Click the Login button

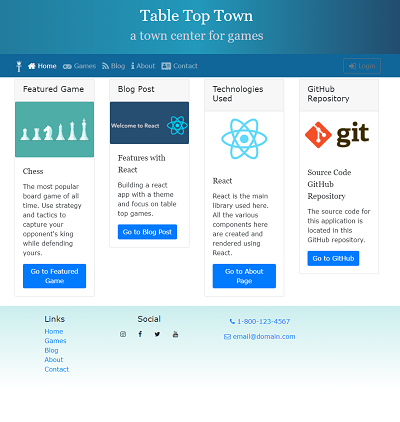coord(362,66)
